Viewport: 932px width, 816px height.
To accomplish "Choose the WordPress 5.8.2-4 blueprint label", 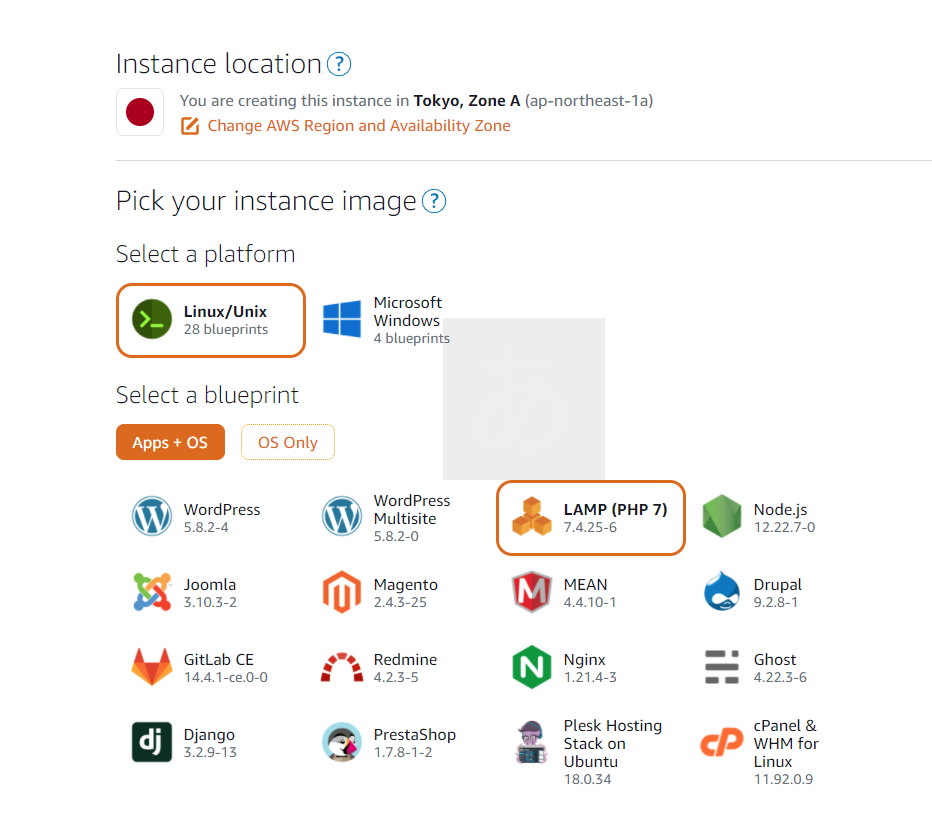I will pos(222,509).
